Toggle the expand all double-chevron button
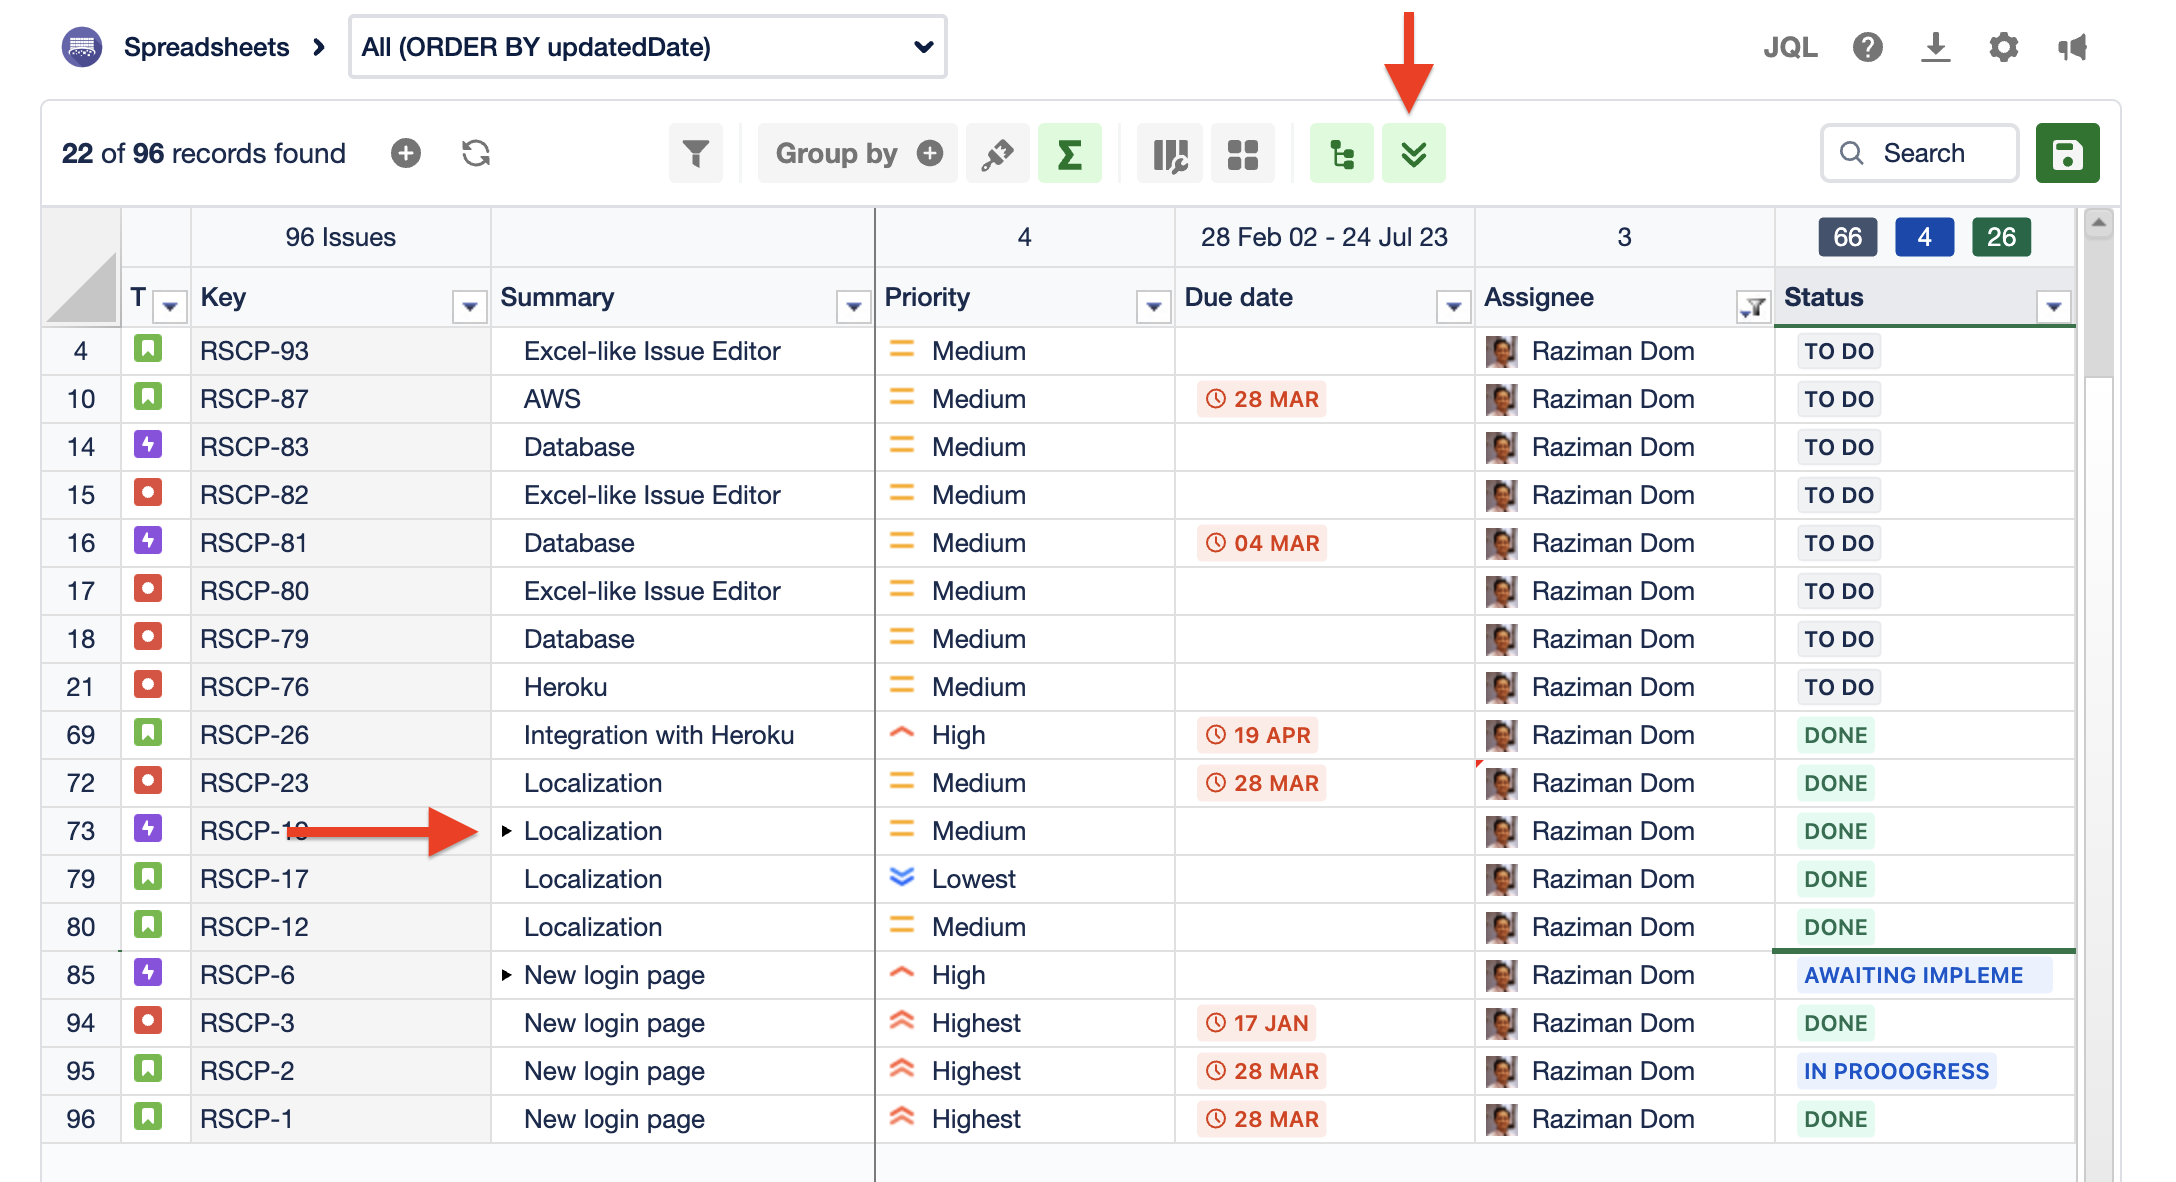This screenshot has height=1182, width=2176. (x=1413, y=154)
